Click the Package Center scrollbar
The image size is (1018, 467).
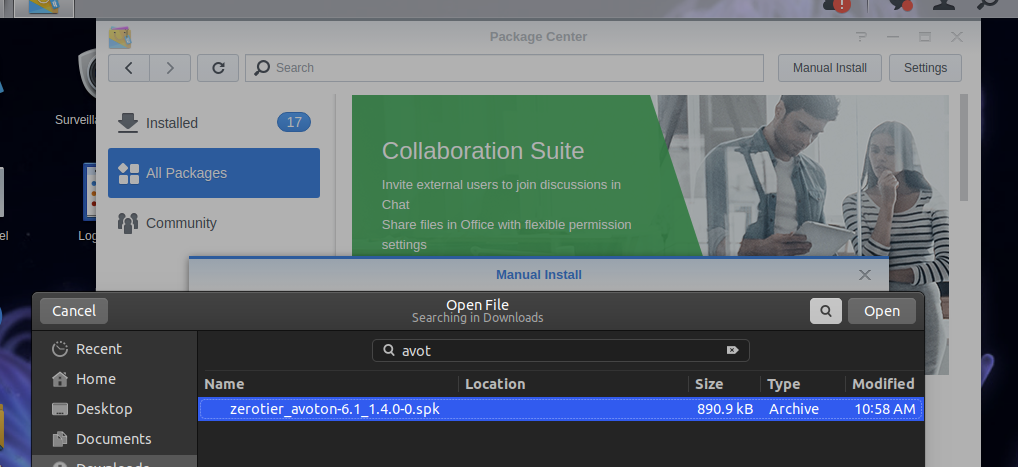(963, 147)
